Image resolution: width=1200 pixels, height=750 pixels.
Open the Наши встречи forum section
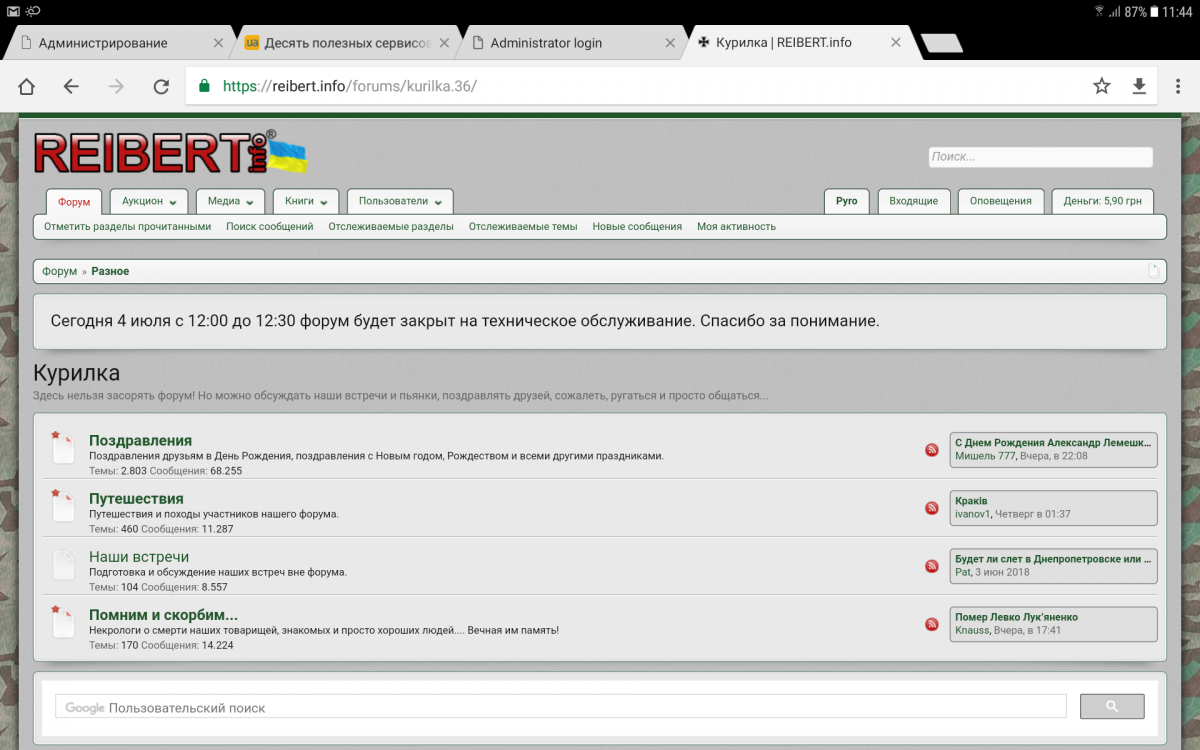139,557
